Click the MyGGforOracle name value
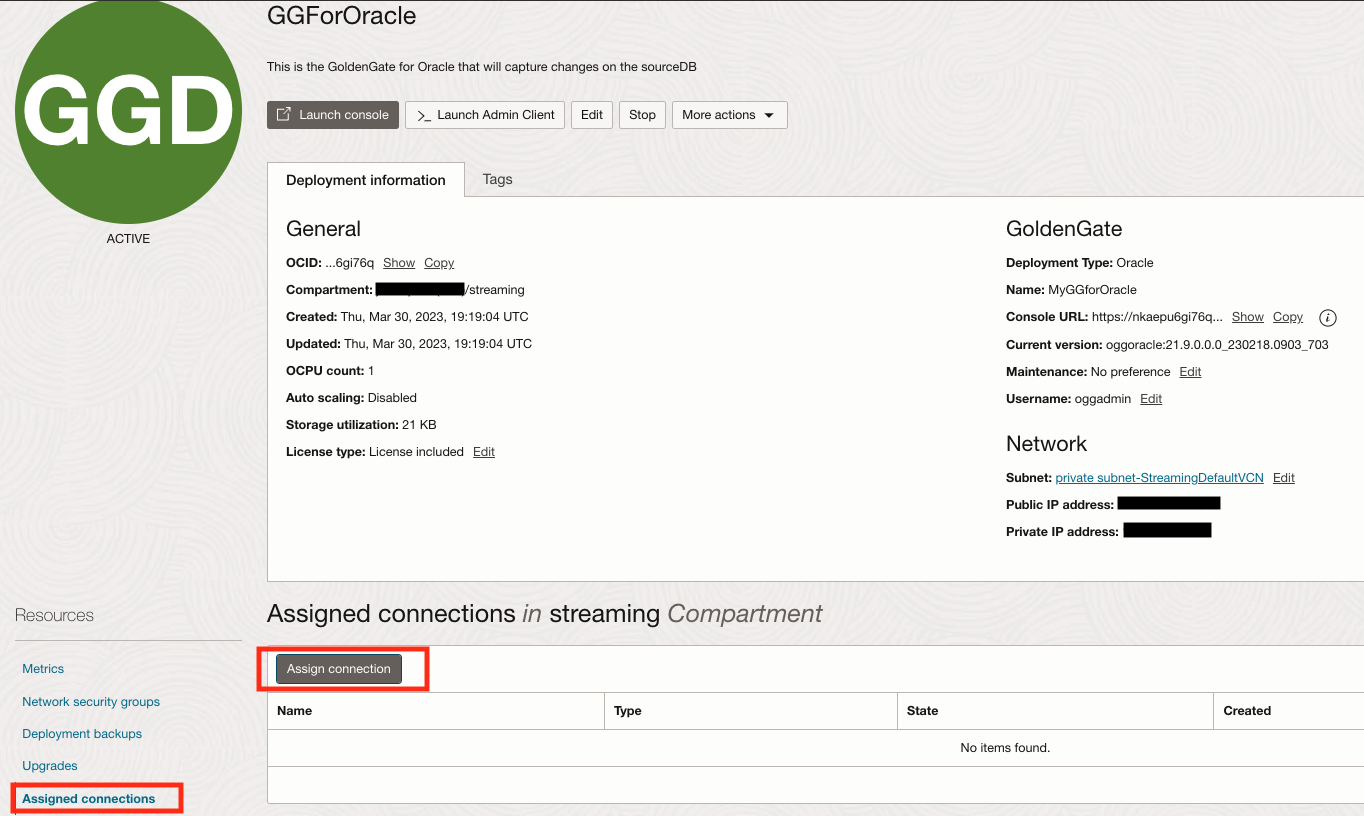The width and height of the screenshot is (1364, 816). coord(1092,290)
